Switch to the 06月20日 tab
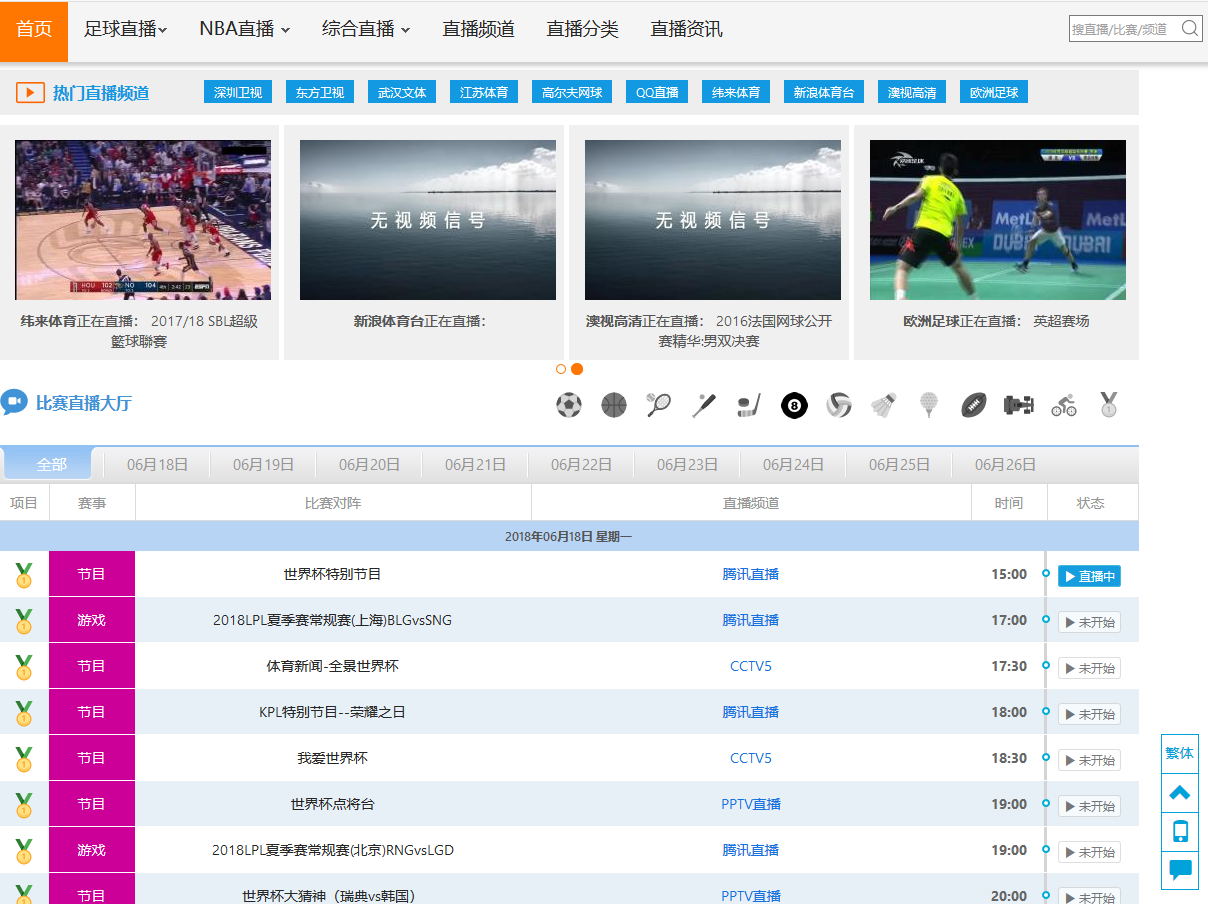The height and width of the screenshot is (904, 1208). click(370, 464)
